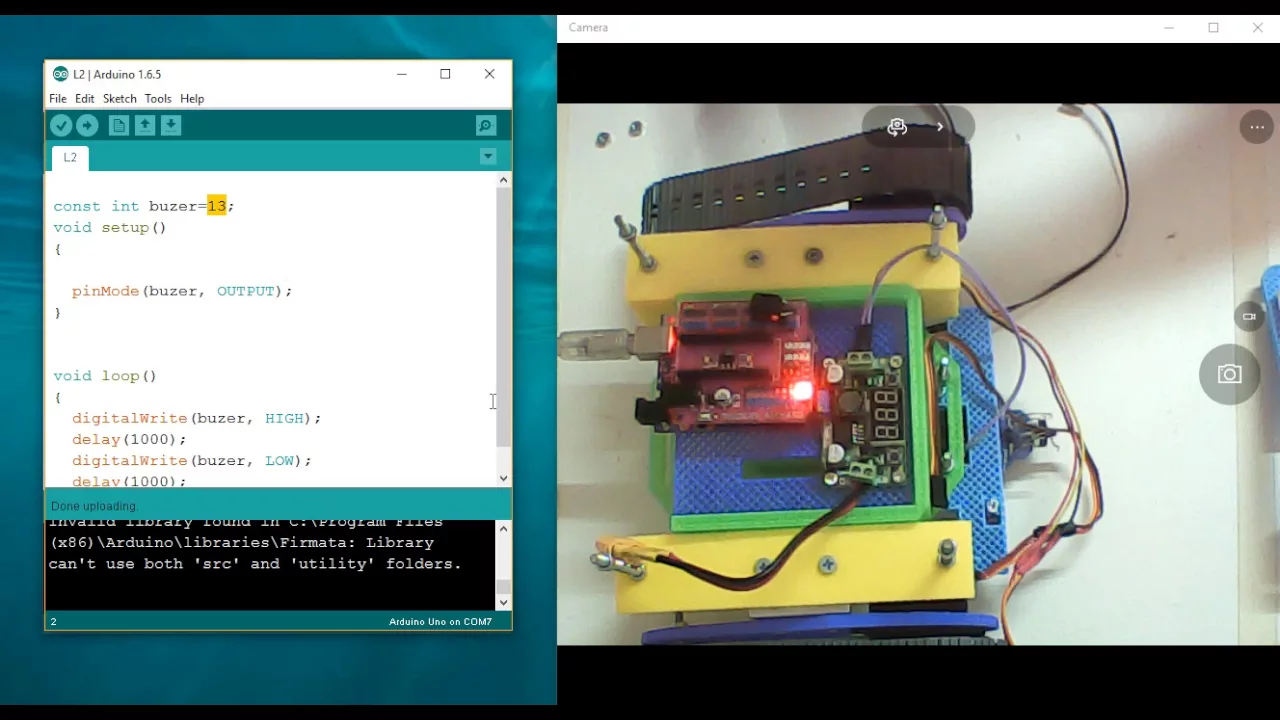Click the Arduino logo in the title bar
The height and width of the screenshot is (720, 1280).
60,74
